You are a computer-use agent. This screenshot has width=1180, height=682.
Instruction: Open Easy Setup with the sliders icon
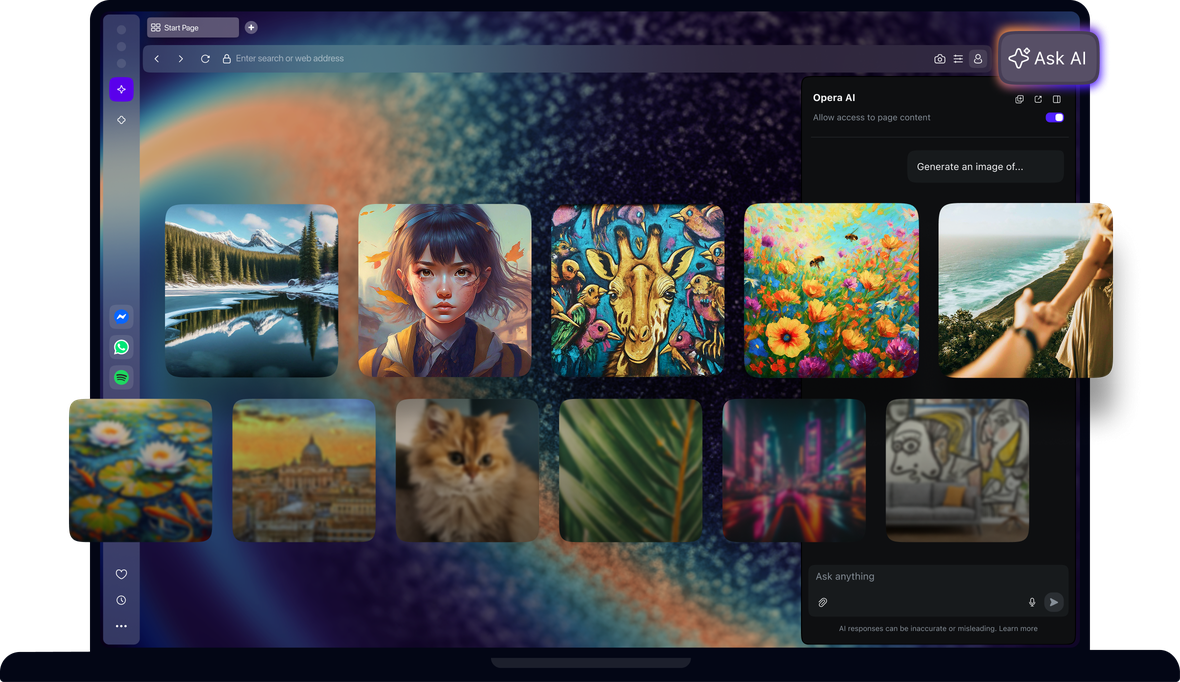click(959, 59)
